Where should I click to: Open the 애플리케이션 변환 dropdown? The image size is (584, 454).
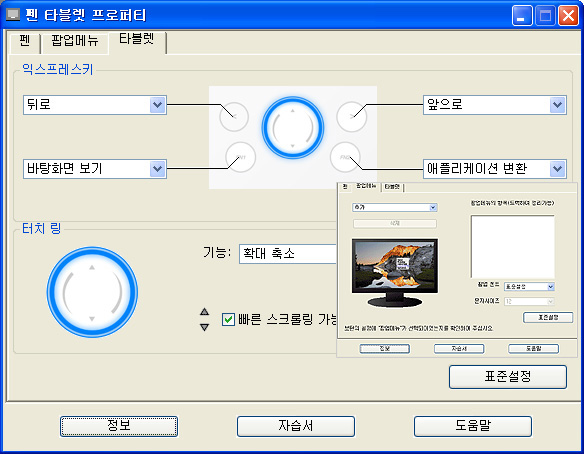click(558, 169)
